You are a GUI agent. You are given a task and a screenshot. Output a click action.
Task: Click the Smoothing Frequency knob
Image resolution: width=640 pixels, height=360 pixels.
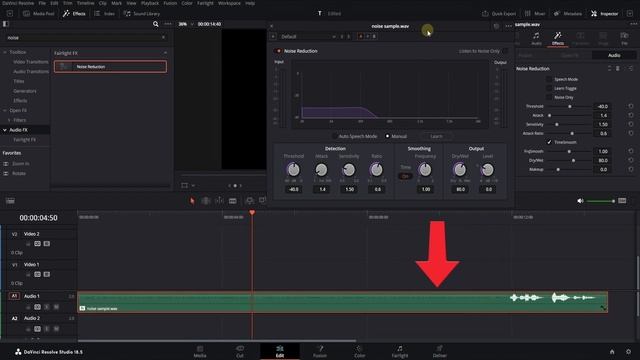(x=425, y=169)
